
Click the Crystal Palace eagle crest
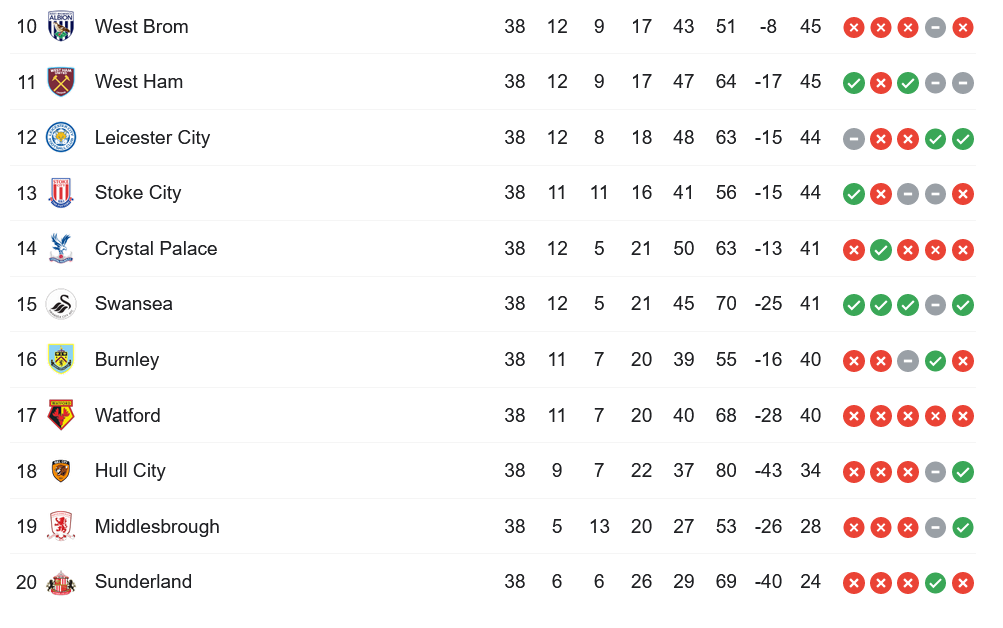[x=61, y=248]
